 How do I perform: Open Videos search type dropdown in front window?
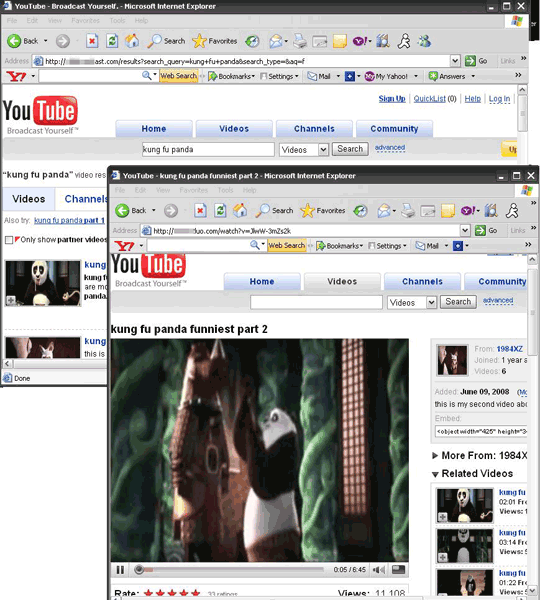[431, 302]
